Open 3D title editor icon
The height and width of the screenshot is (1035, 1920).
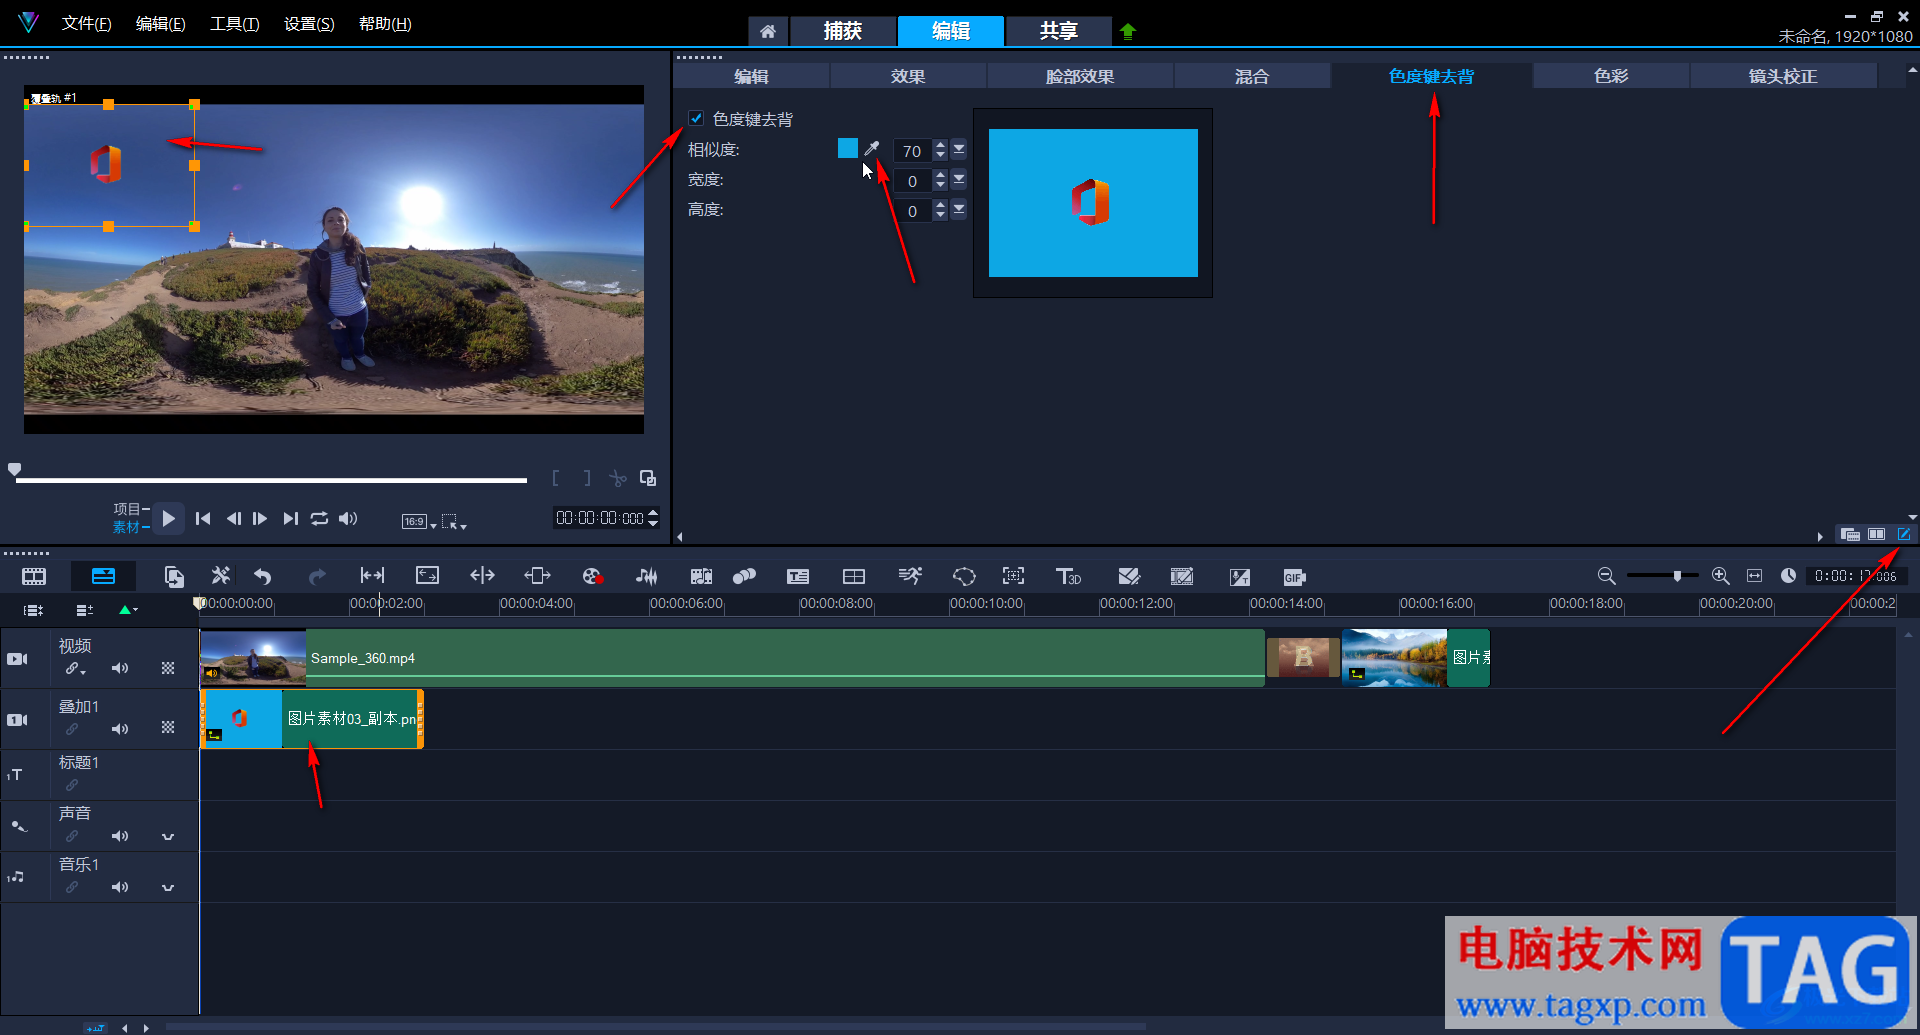click(1068, 576)
